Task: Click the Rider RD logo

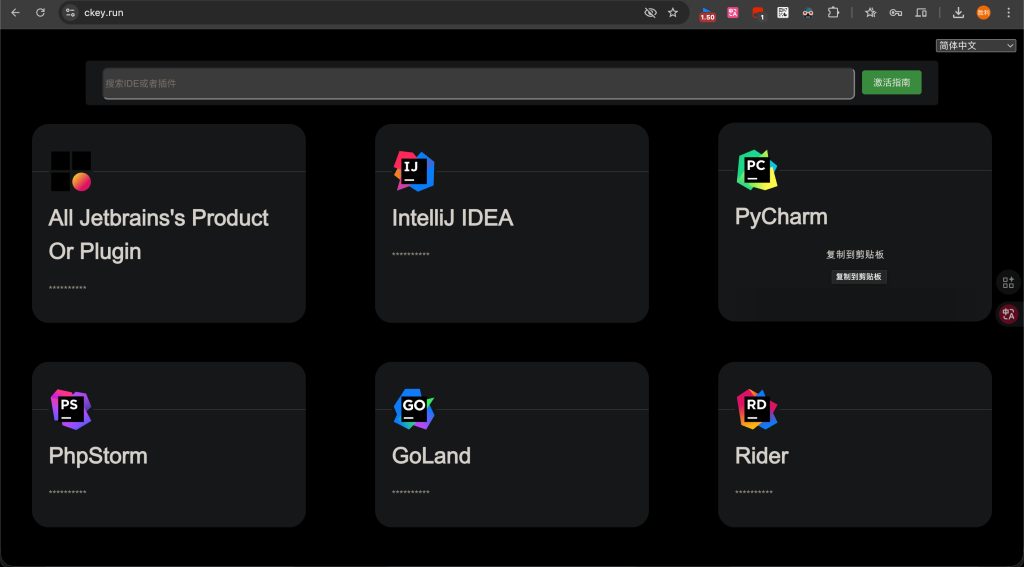Action: pyautogui.click(x=757, y=409)
